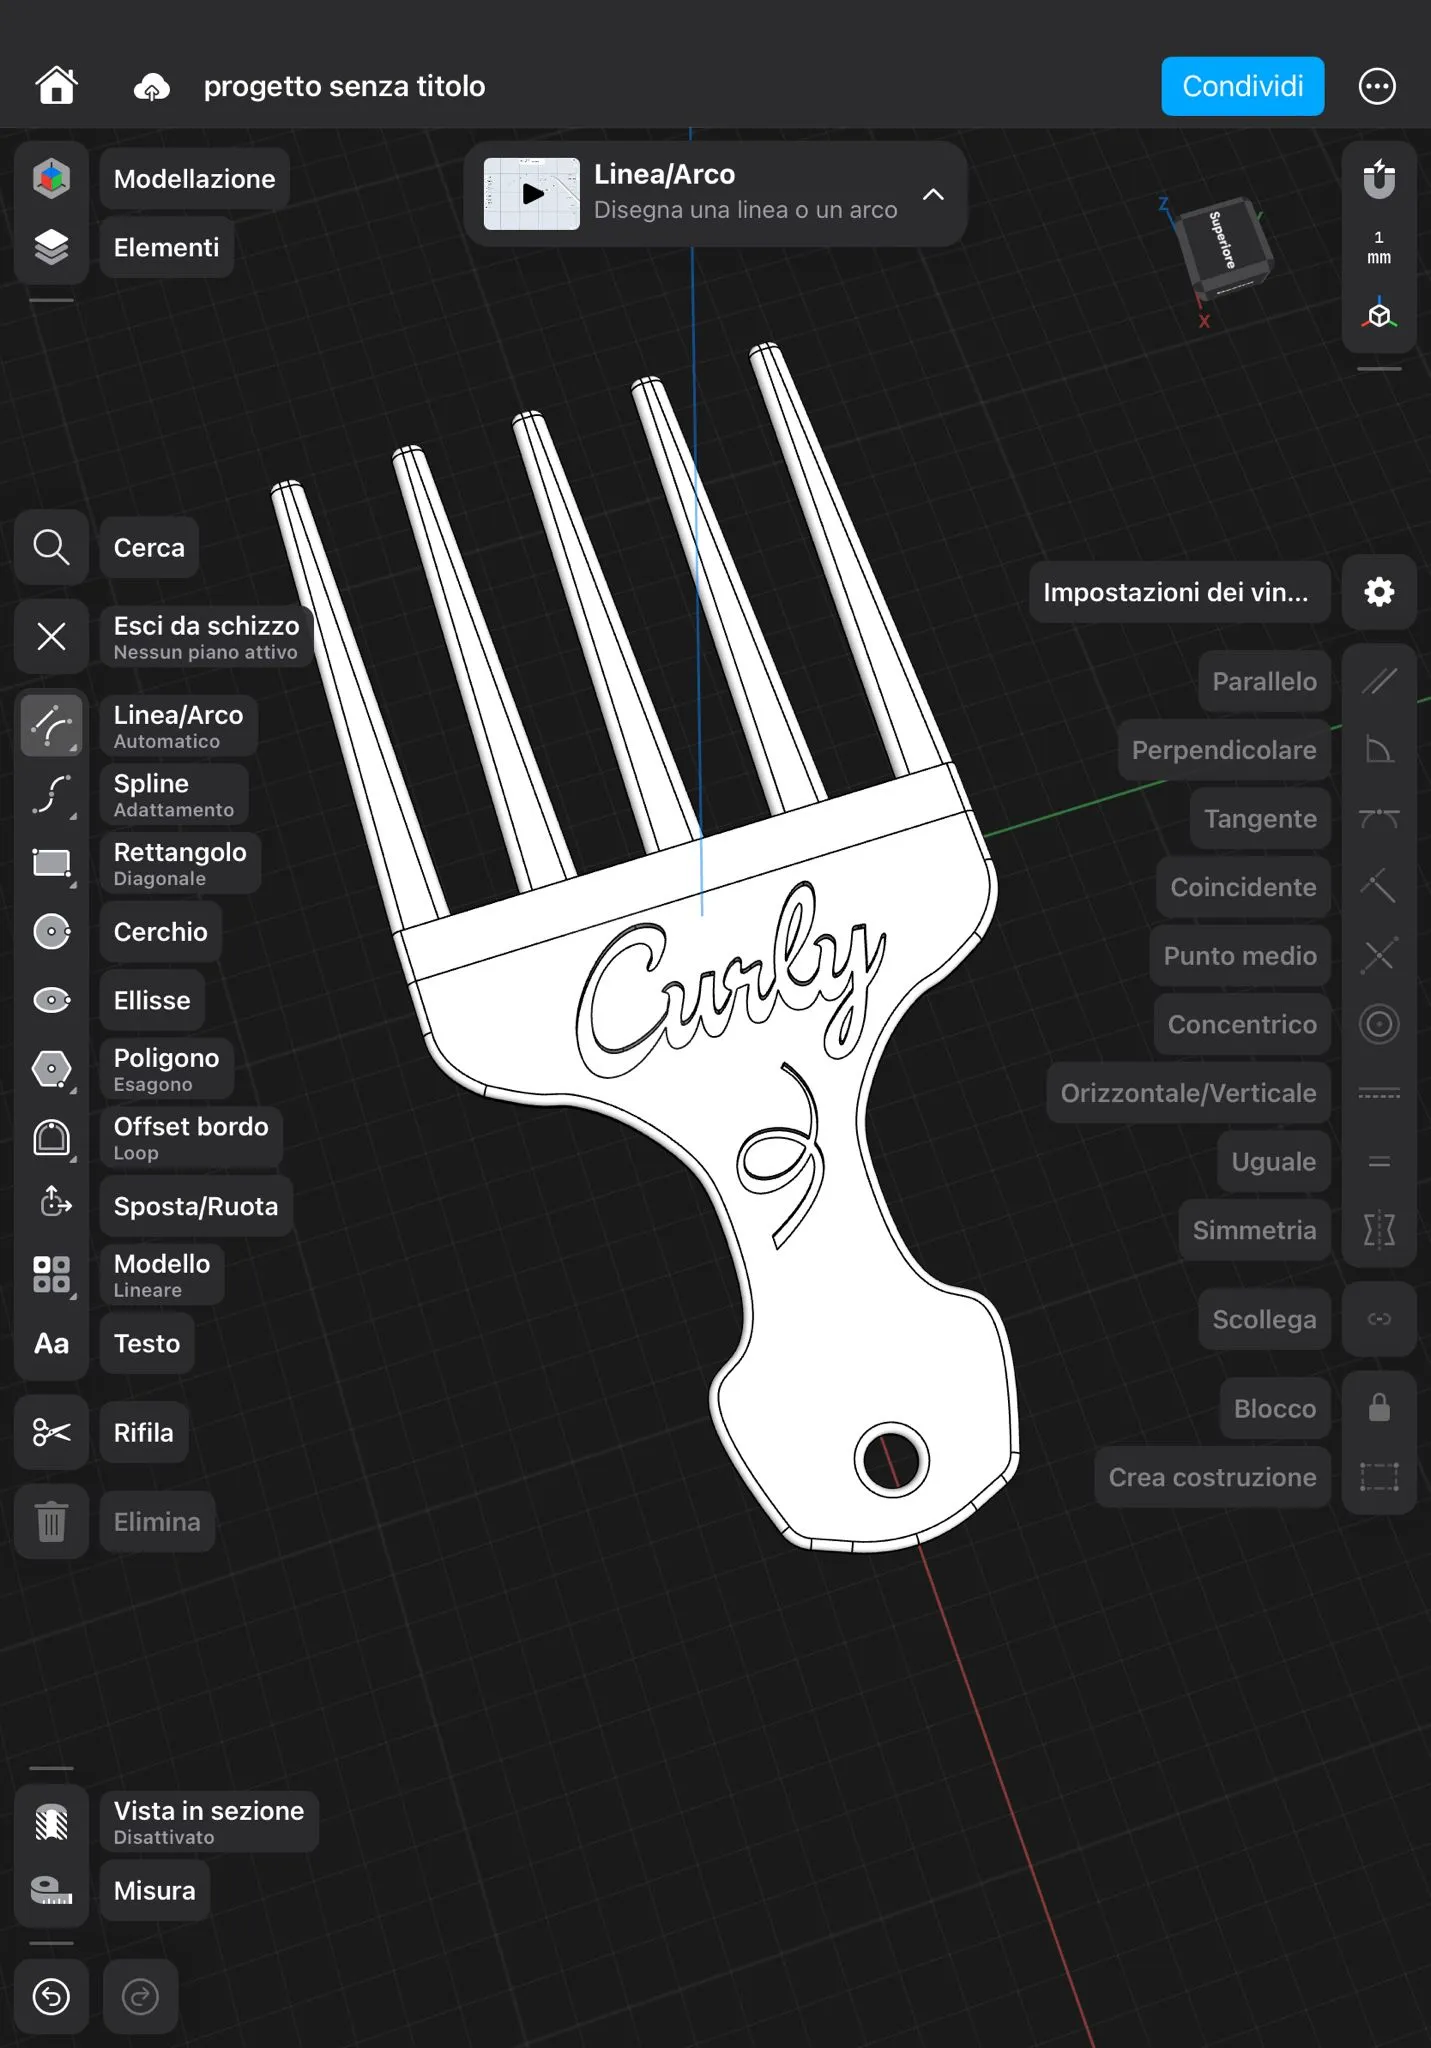Screen dimensions: 1431x2048
Task: Open the more options ellipsis menu
Action: coord(1377,86)
